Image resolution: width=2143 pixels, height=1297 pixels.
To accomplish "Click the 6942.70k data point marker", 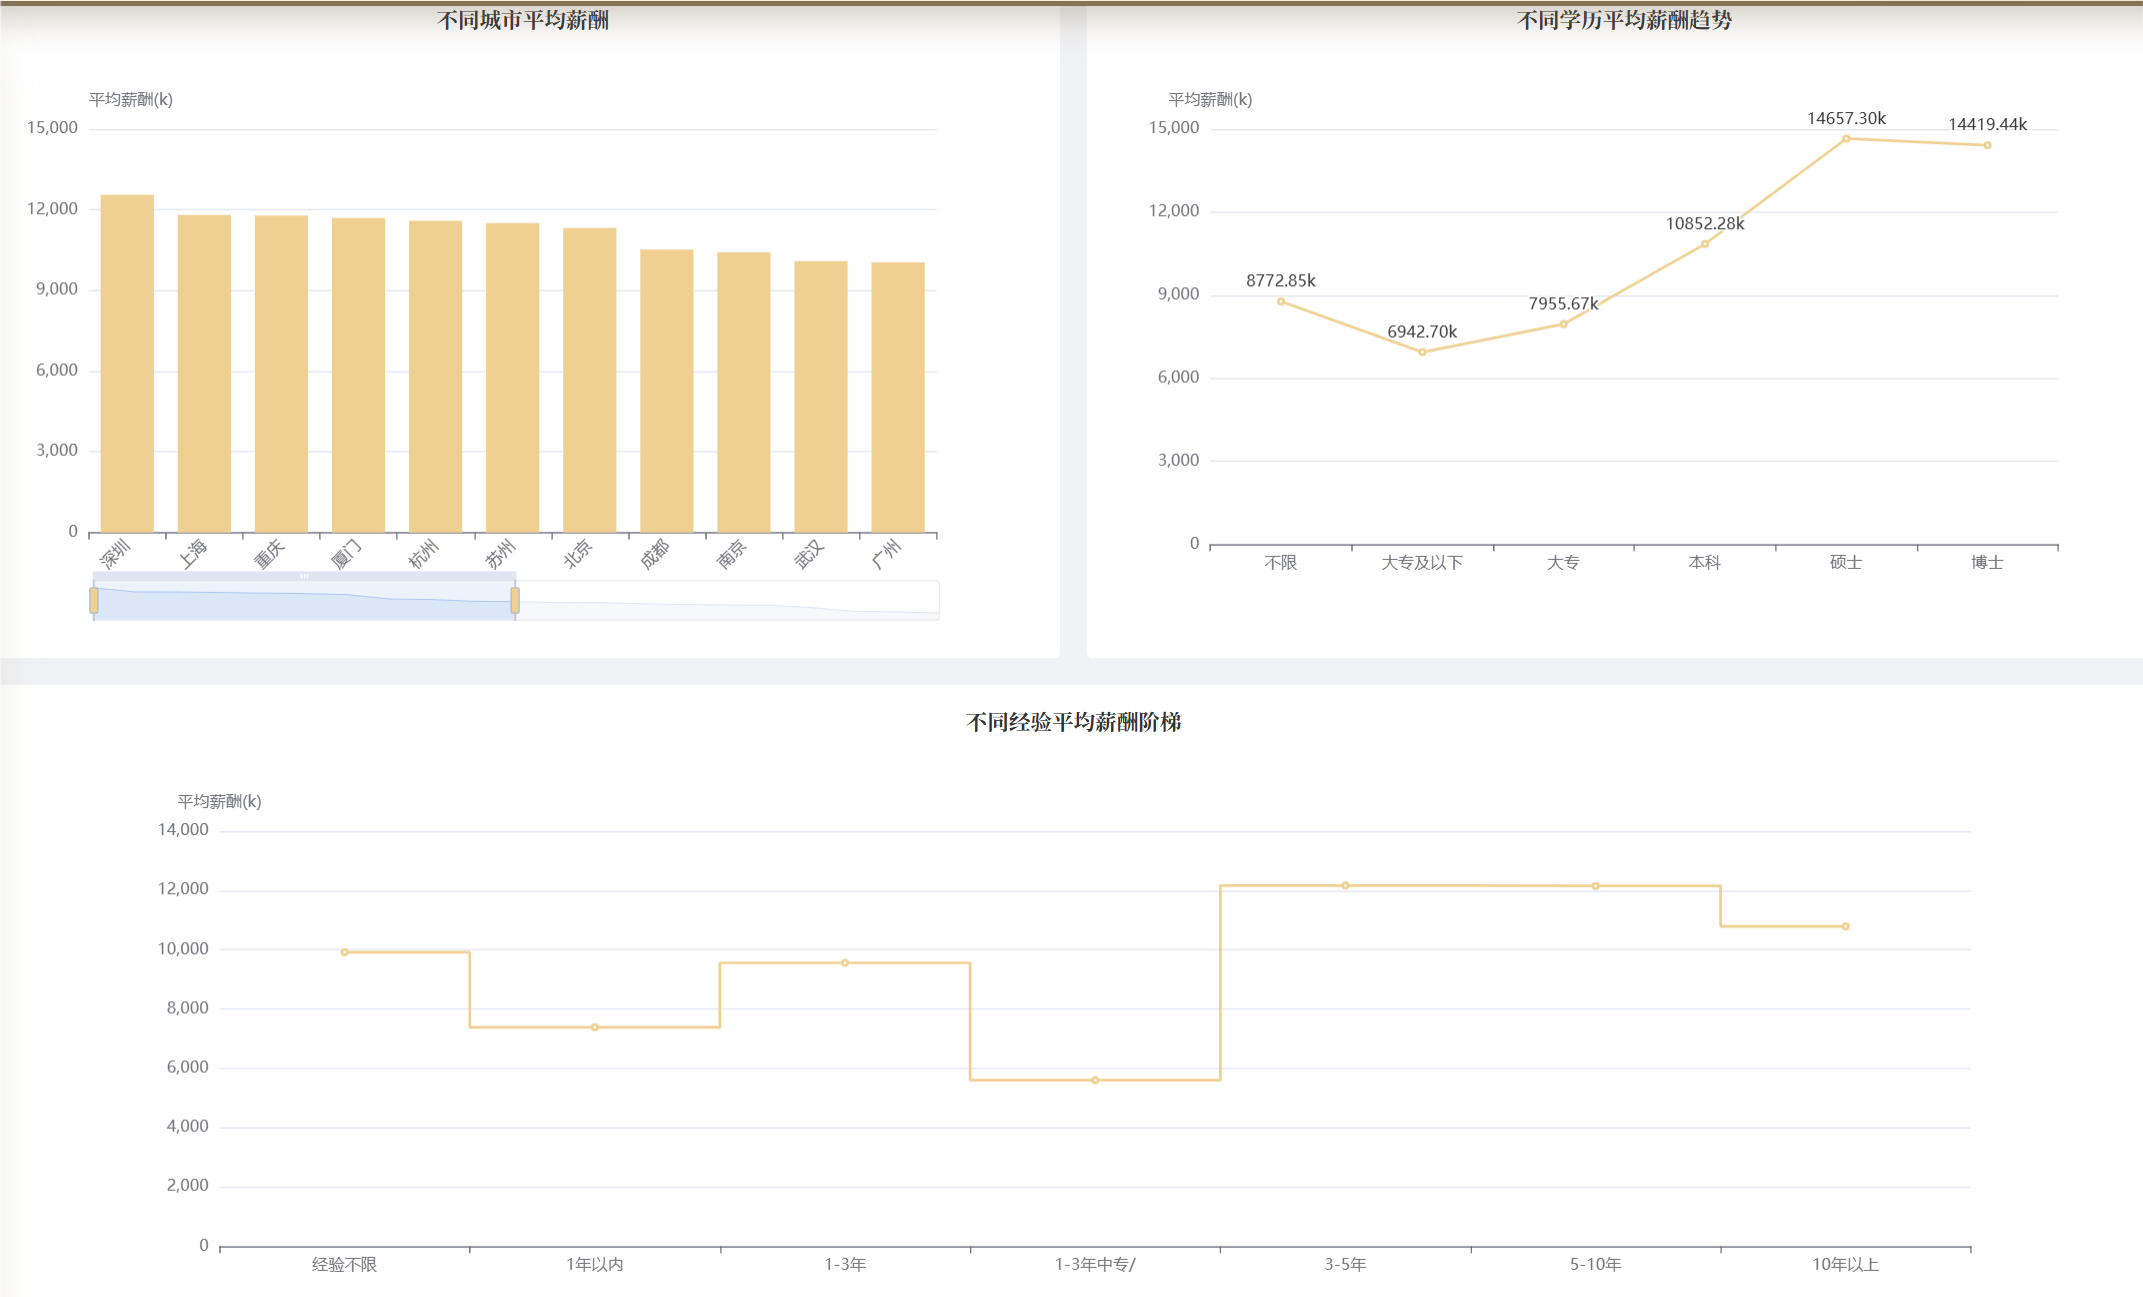I will pyautogui.click(x=1422, y=352).
